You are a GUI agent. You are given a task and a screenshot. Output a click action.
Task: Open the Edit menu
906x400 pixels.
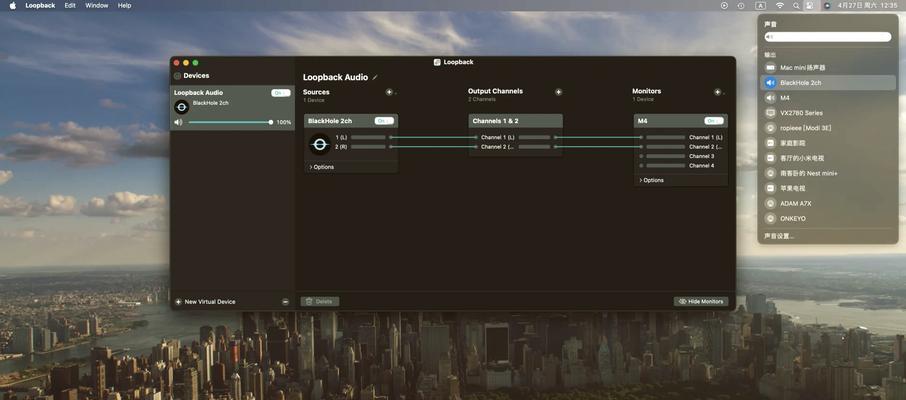coord(70,5)
